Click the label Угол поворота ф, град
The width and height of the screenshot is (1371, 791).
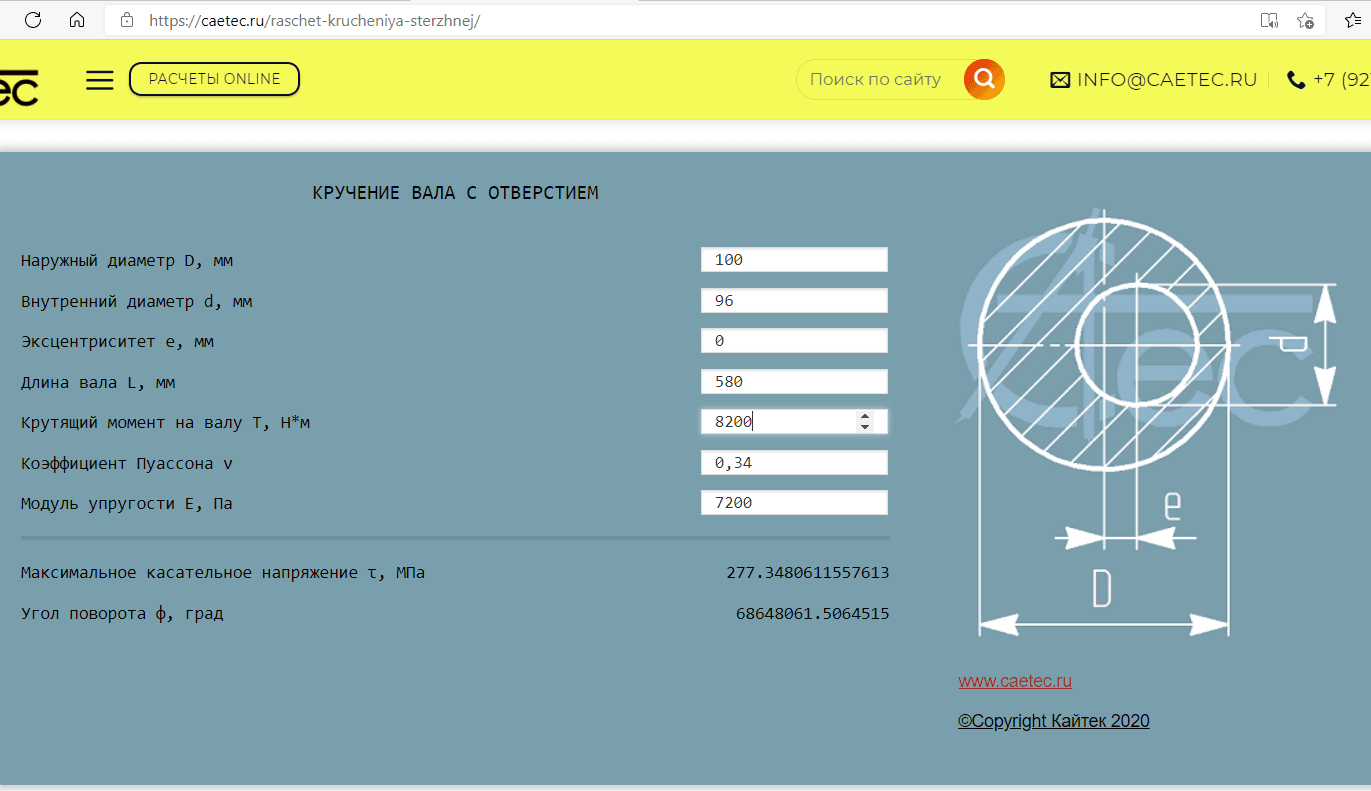tap(122, 614)
